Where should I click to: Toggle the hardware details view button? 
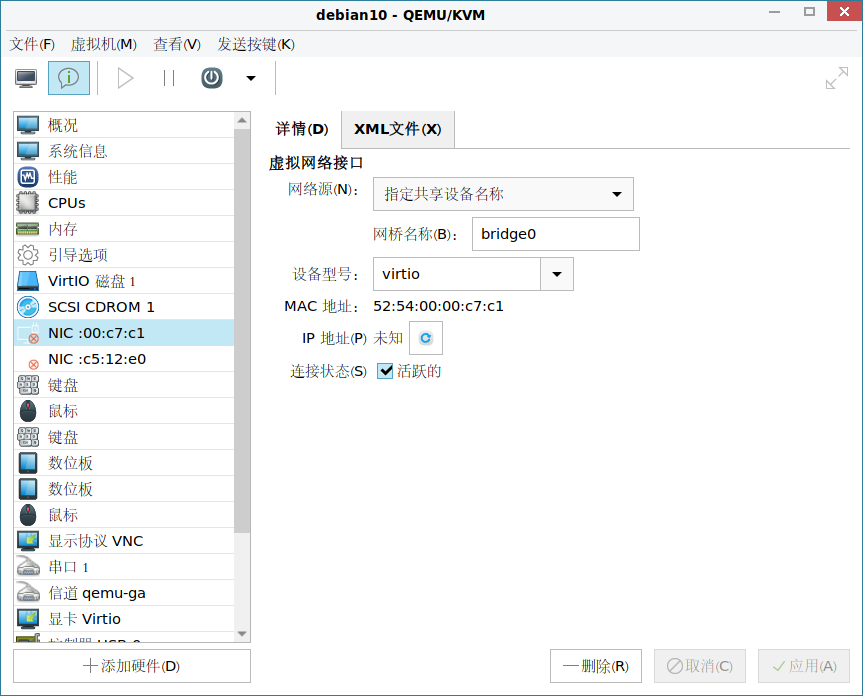69,78
